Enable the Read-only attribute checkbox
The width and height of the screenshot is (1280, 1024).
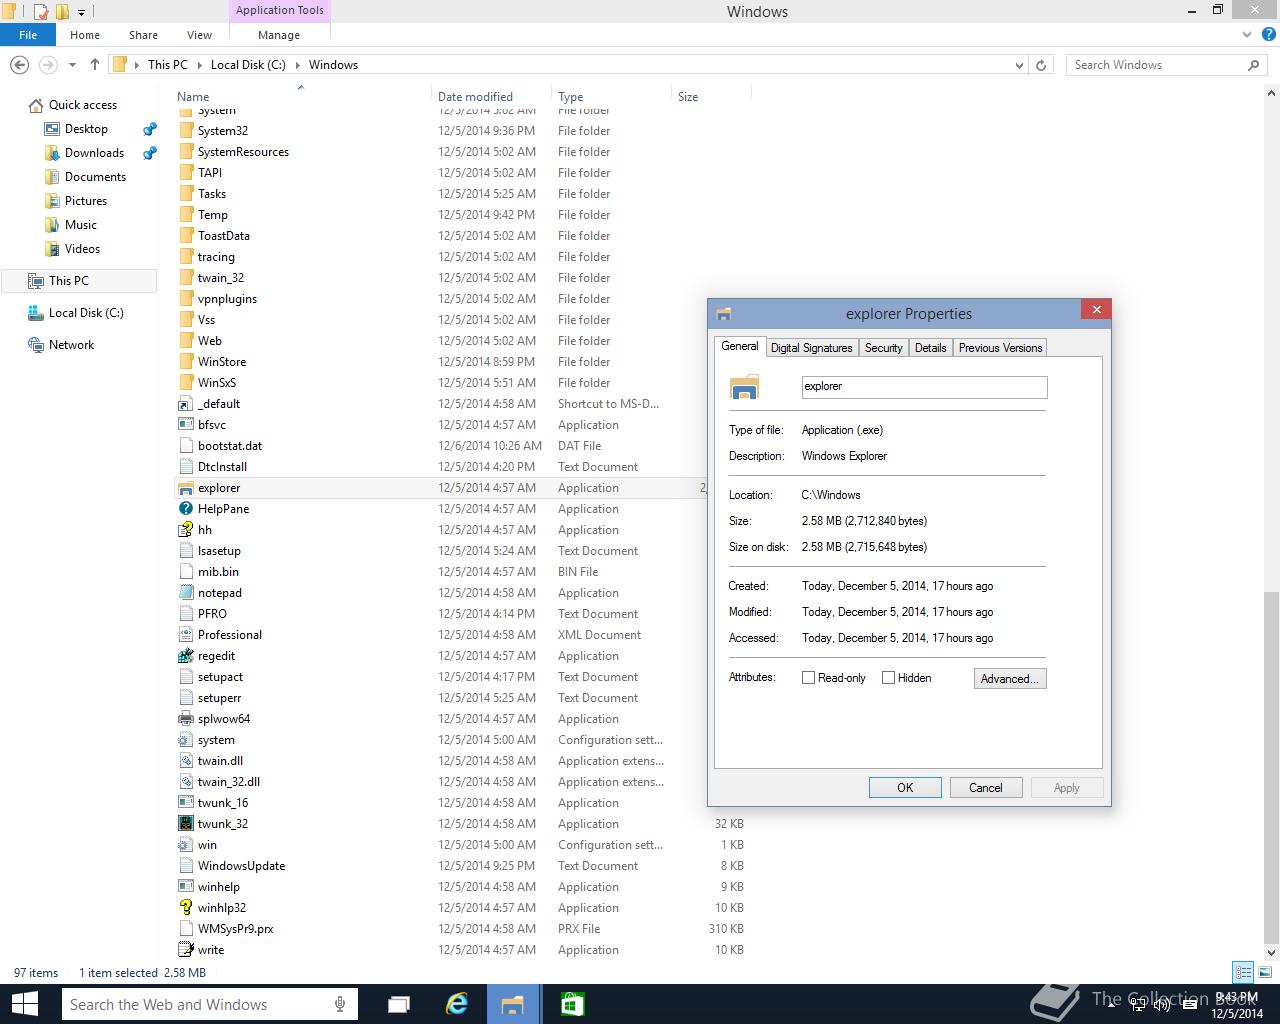point(808,678)
